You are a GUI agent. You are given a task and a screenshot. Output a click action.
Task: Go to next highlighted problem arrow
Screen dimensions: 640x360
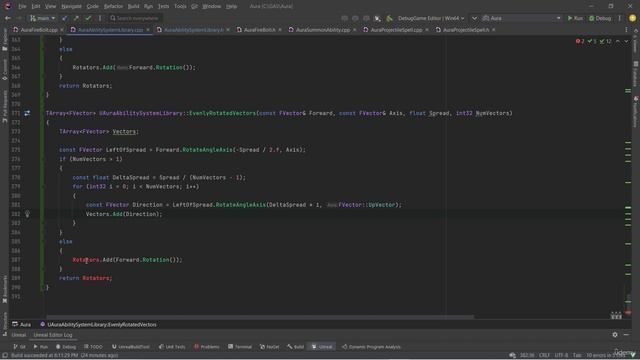tap(626, 41)
